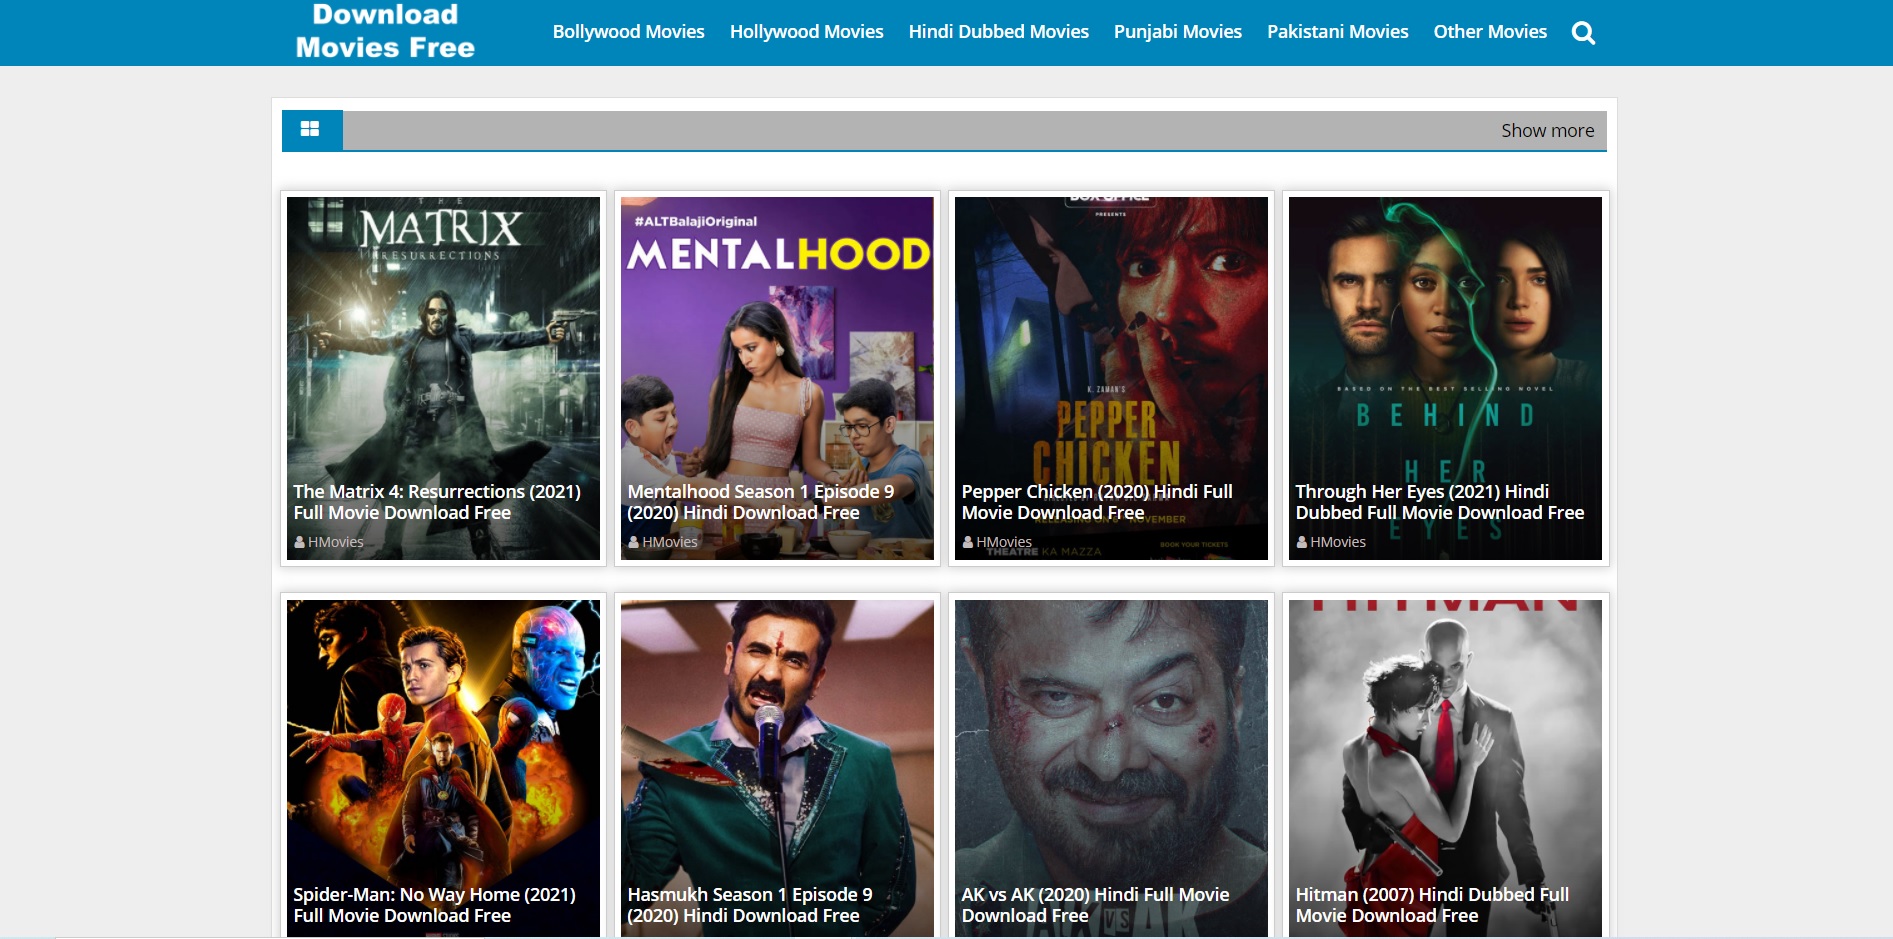Open the AK vs AK poster thumbnail
Image resolution: width=1893 pixels, height=939 pixels.
(x=1111, y=740)
